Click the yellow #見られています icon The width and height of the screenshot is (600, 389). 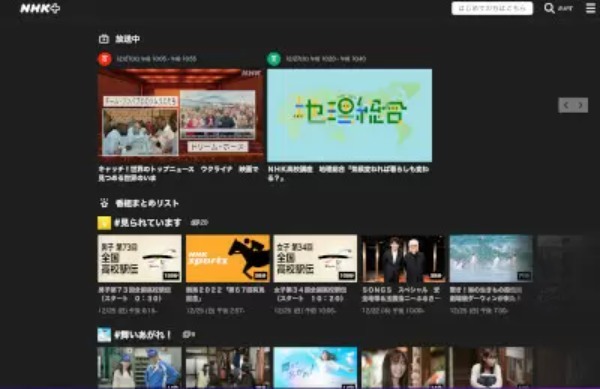(104, 223)
